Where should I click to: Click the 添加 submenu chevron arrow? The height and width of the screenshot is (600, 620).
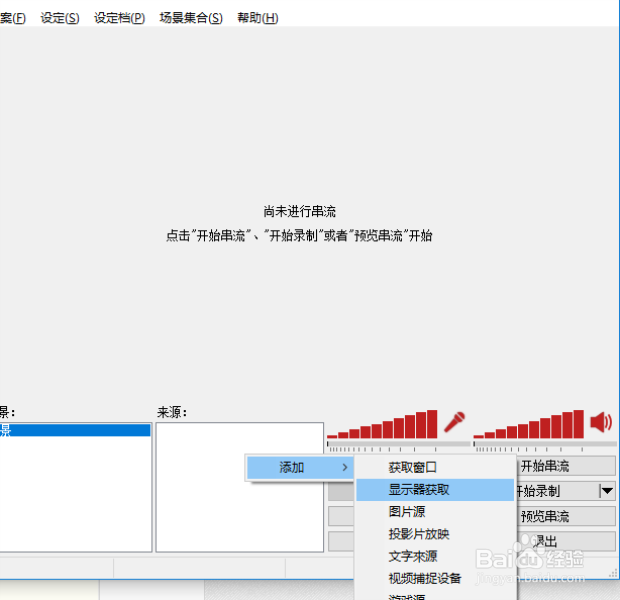point(345,468)
